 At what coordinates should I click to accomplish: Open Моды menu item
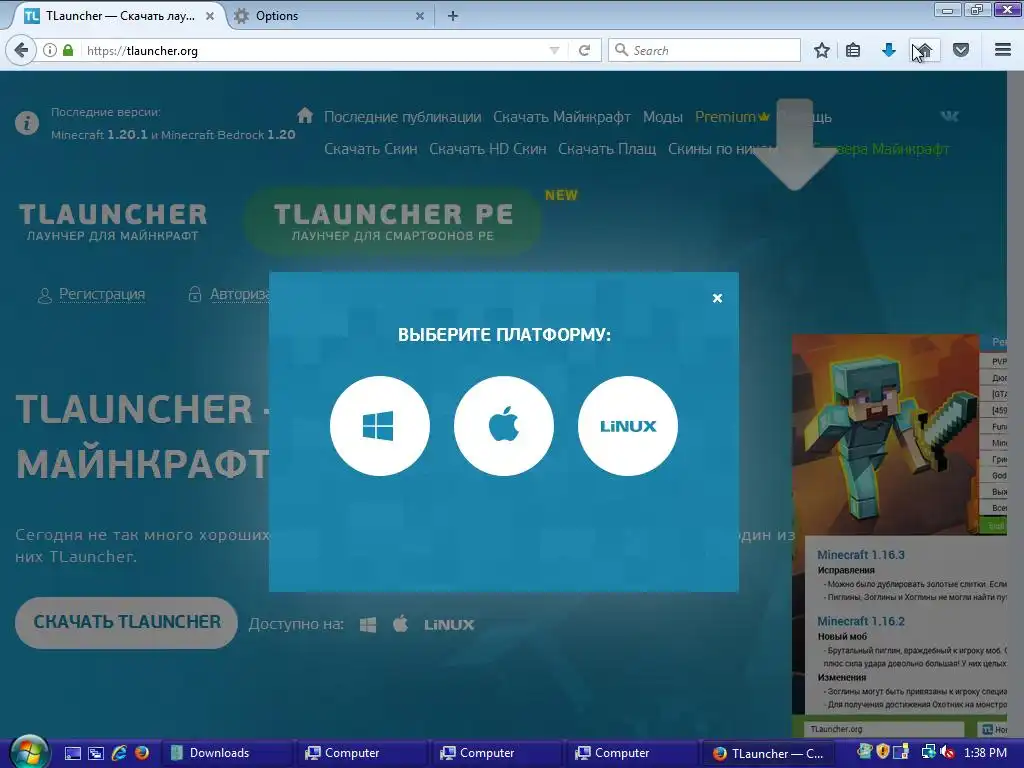coord(663,117)
